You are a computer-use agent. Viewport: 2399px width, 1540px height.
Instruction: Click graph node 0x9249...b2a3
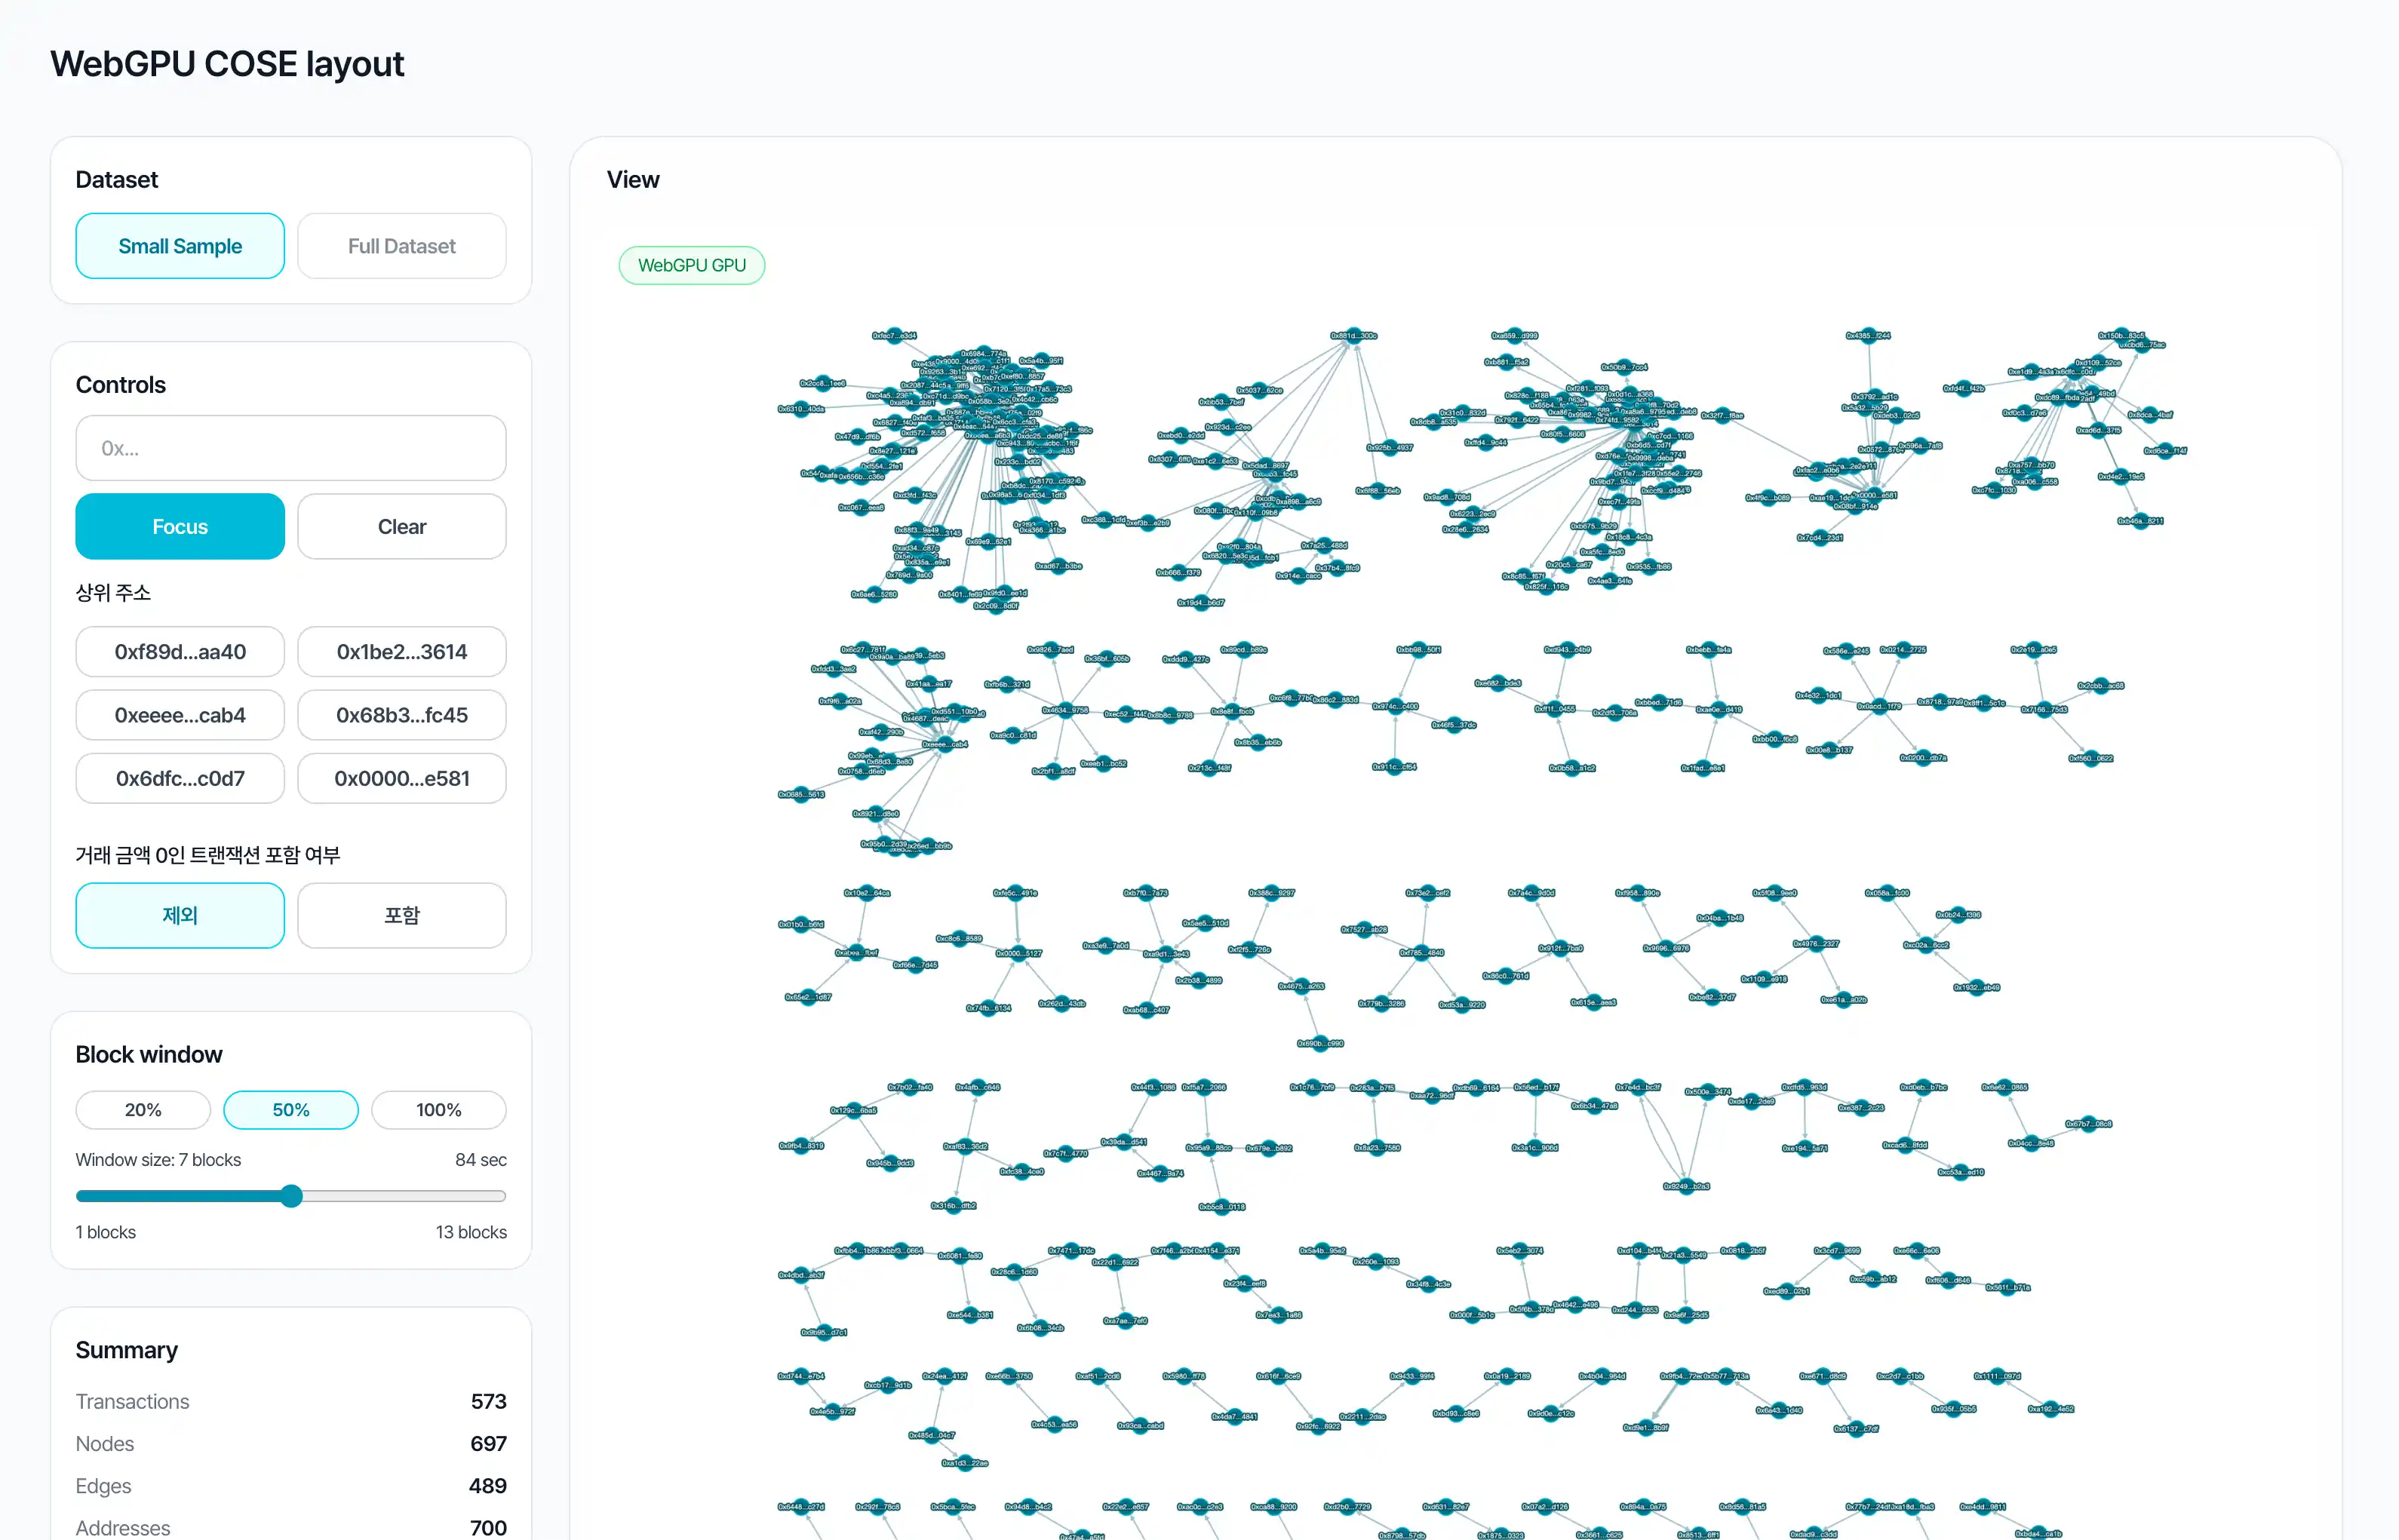1686,1186
